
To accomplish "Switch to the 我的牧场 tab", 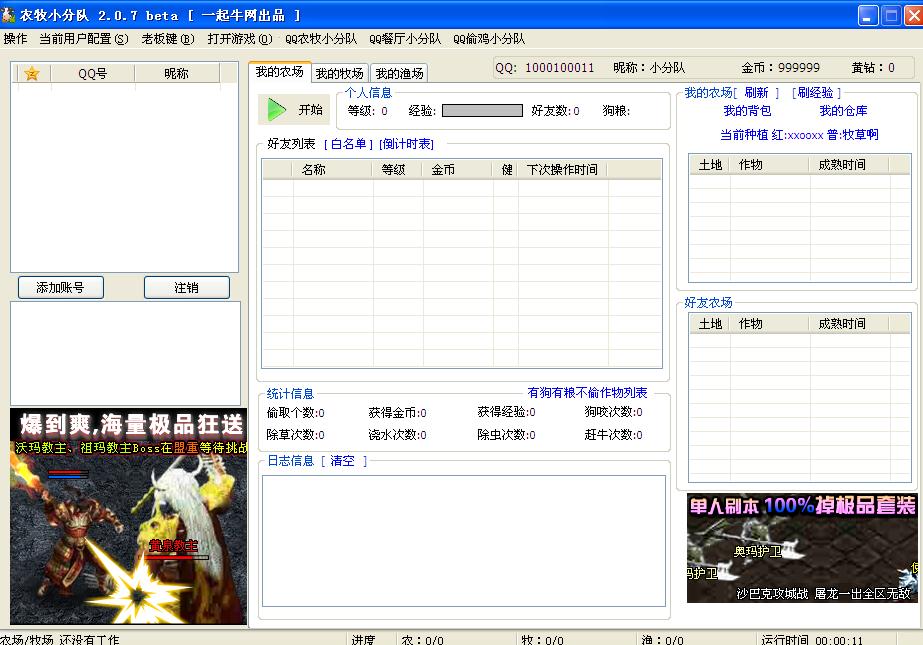I will pyautogui.click(x=340, y=74).
